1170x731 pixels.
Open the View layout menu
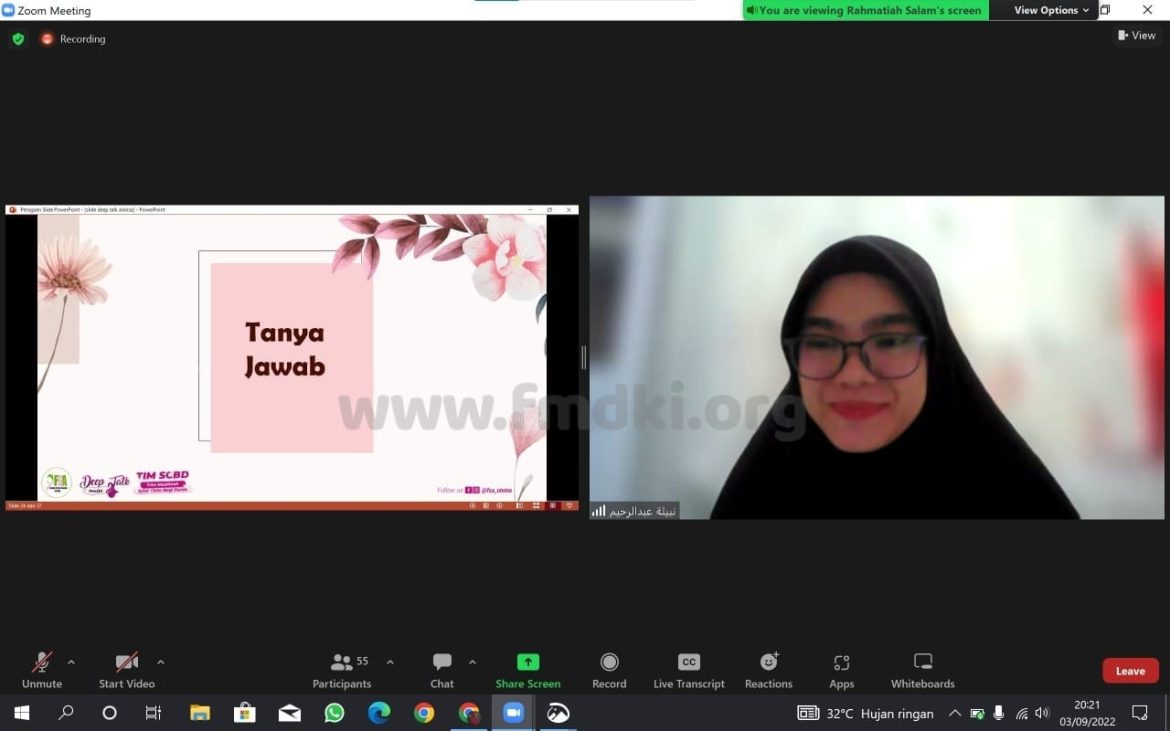(x=1137, y=36)
